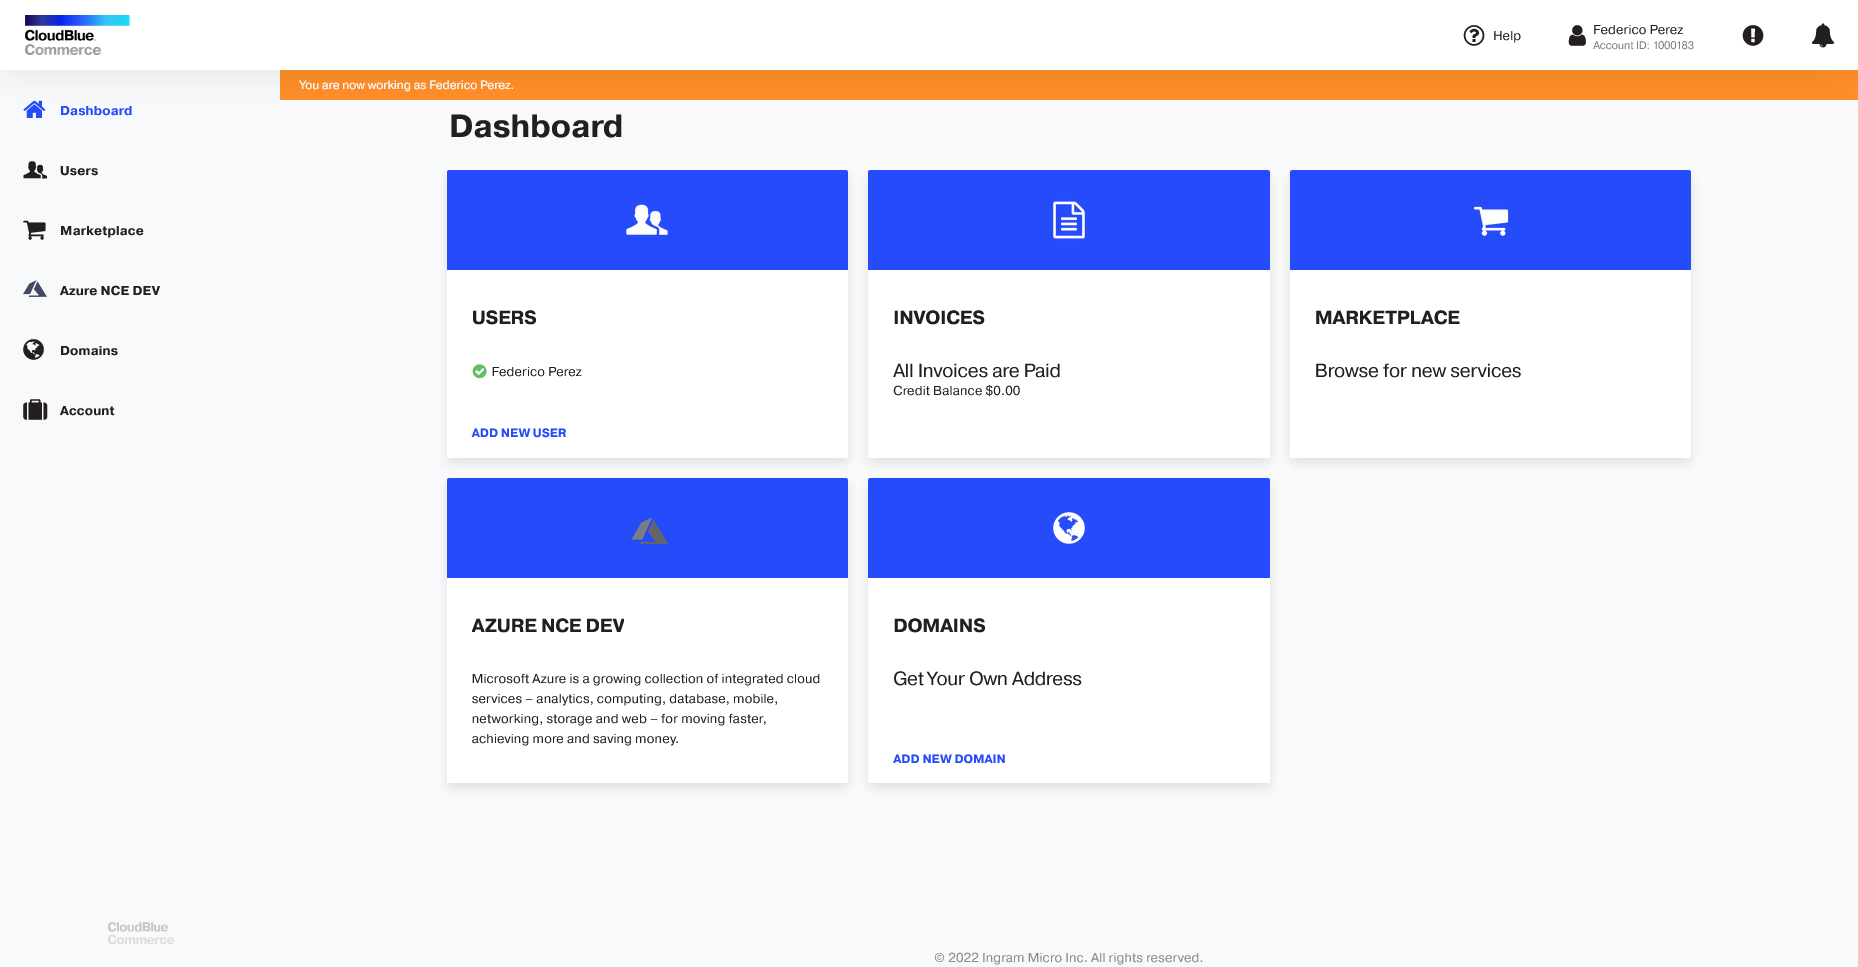Click the user profile avatar icon
The image size is (1858, 967).
tap(1577, 36)
